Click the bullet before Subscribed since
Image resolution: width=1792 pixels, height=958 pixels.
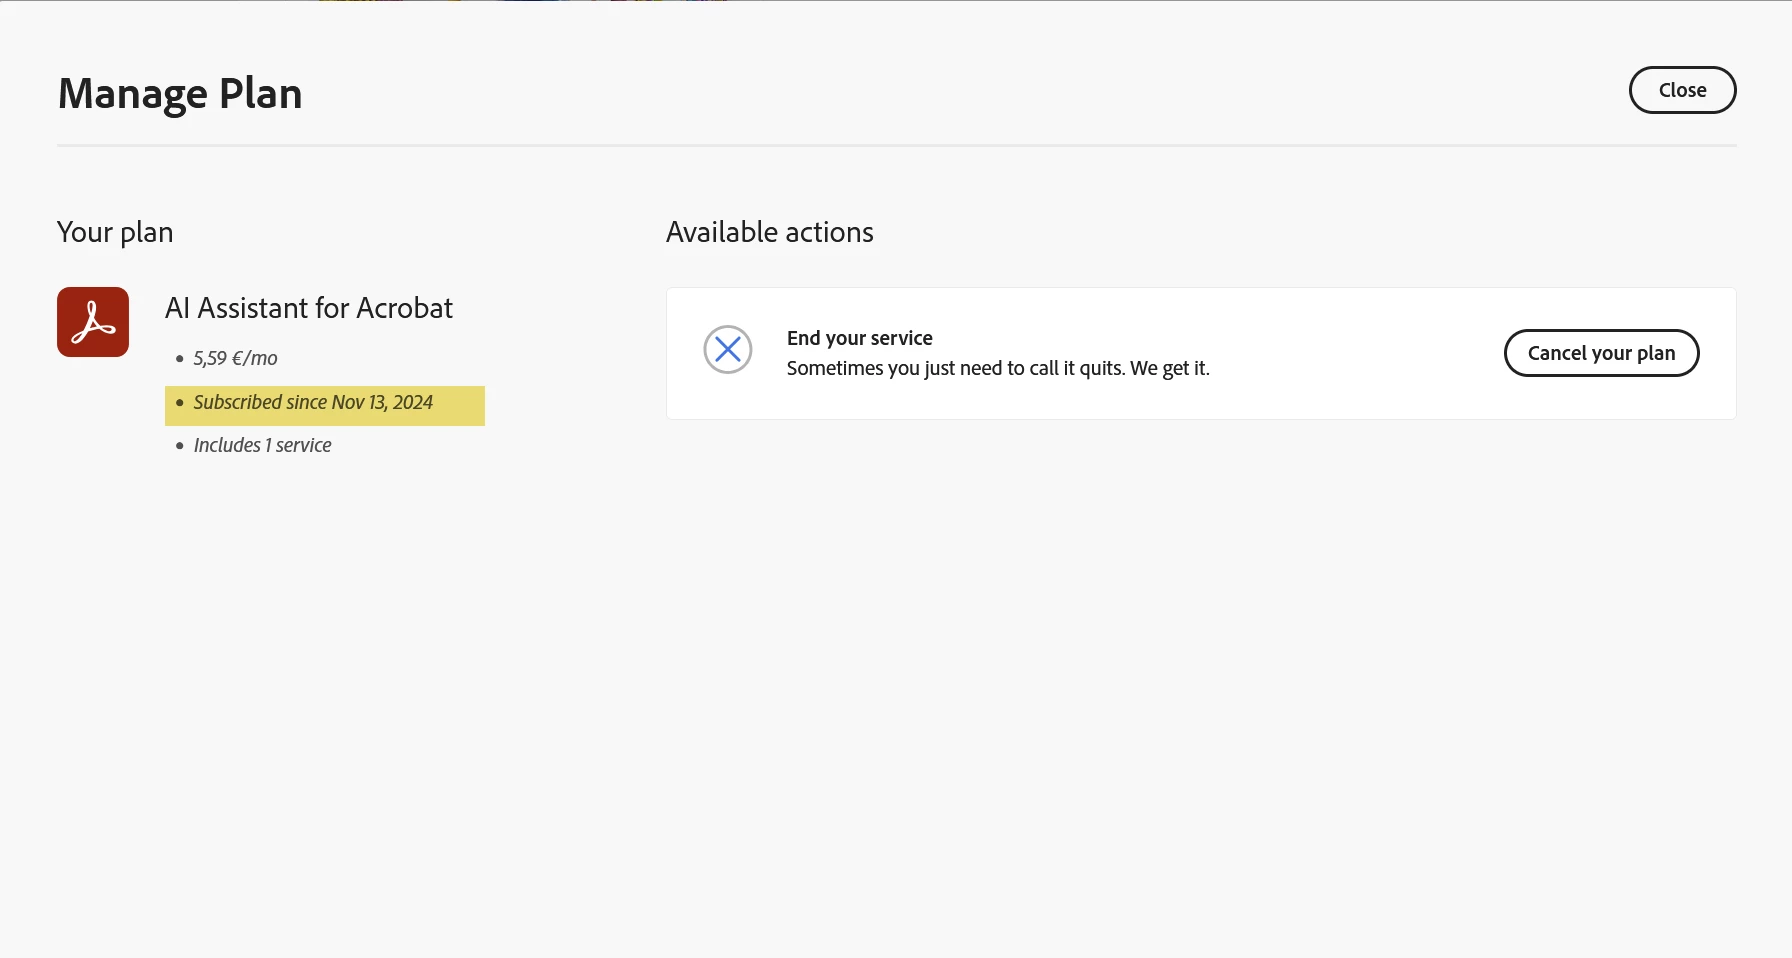coord(180,403)
